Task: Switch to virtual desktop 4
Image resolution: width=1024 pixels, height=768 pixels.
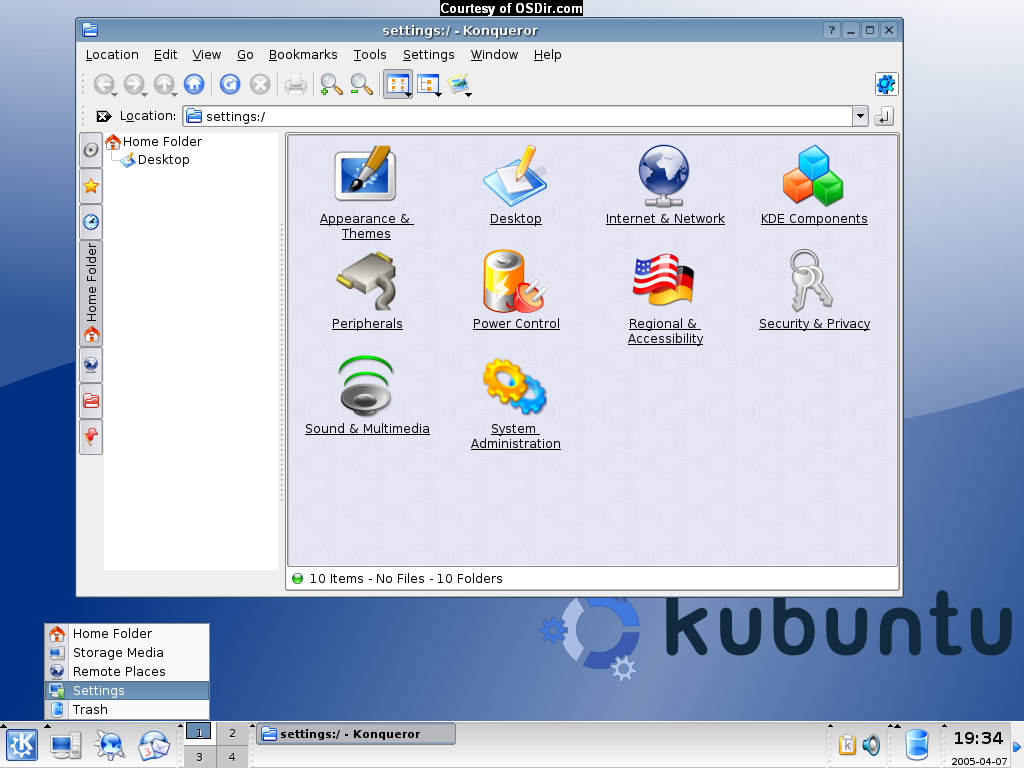Action: (232, 757)
